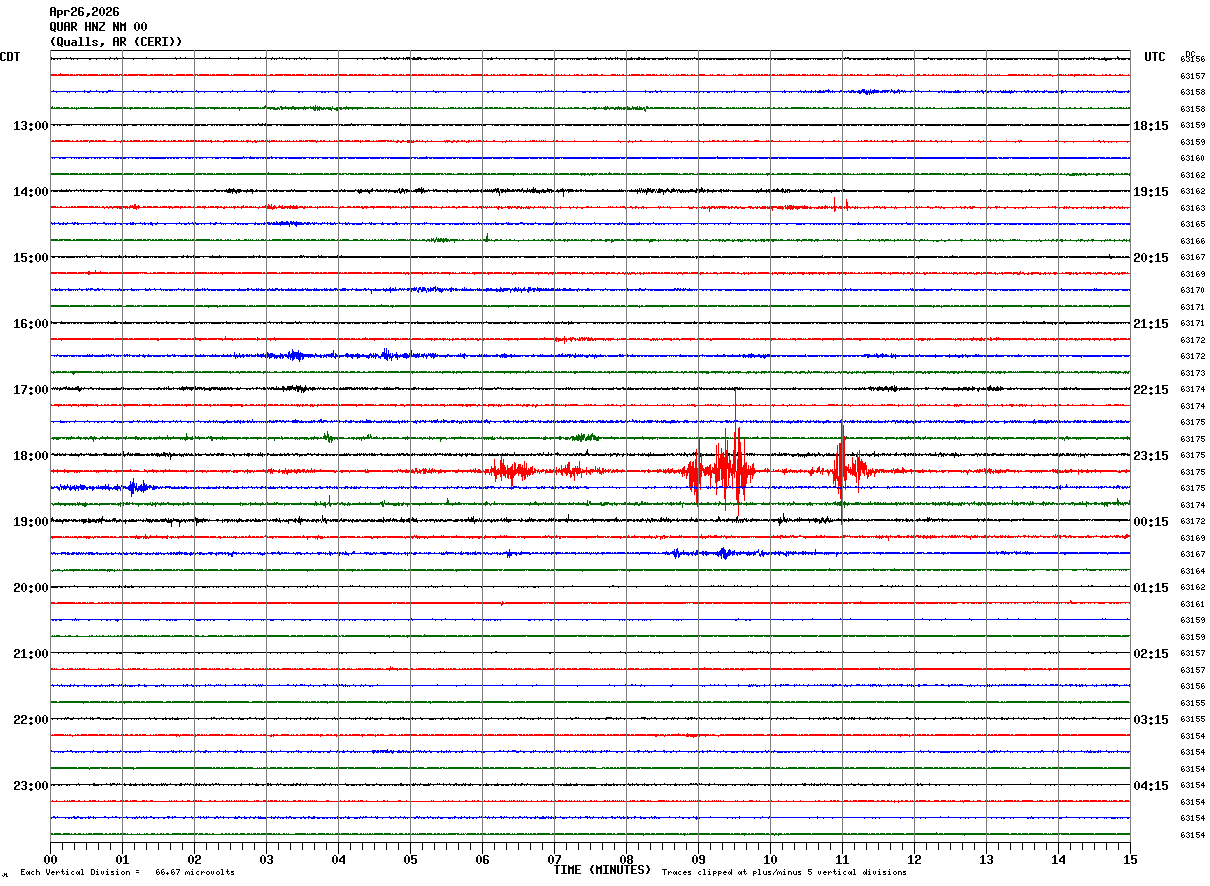Click minute 15 on the time axis

(1130, 859)
